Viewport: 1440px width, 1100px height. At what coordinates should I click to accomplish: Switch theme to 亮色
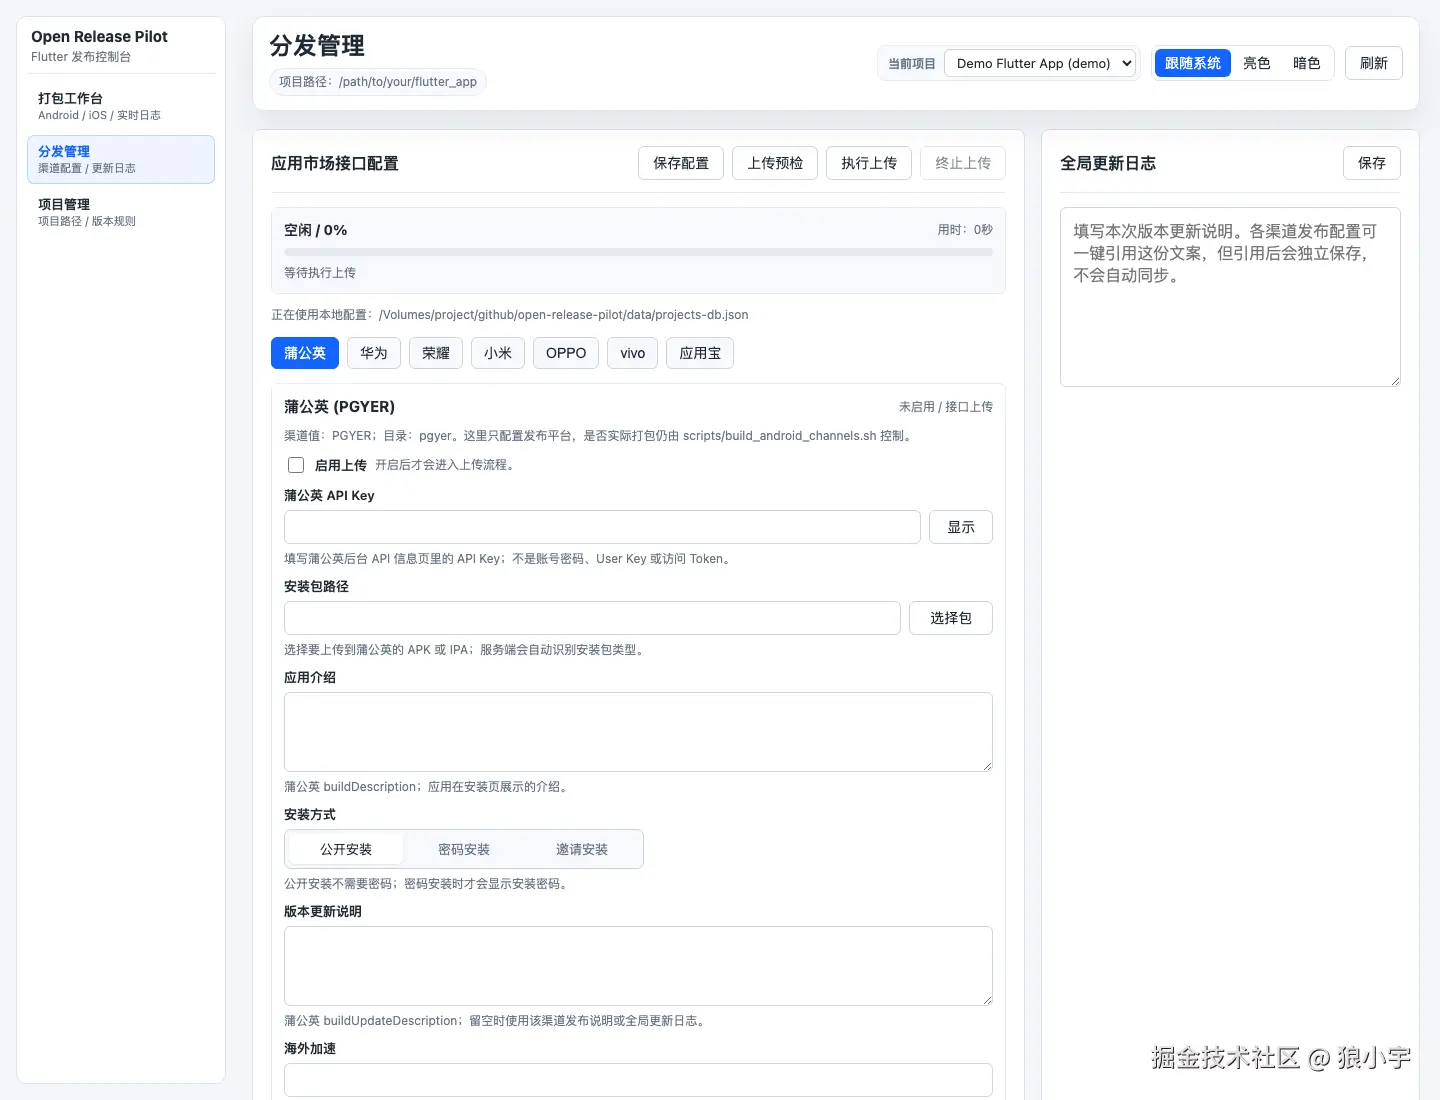coord(1257,63)
